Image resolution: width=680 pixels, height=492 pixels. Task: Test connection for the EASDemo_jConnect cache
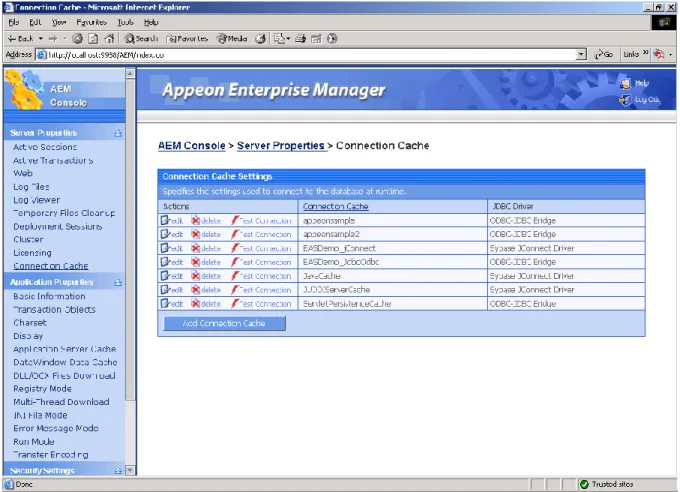(261, 248)
